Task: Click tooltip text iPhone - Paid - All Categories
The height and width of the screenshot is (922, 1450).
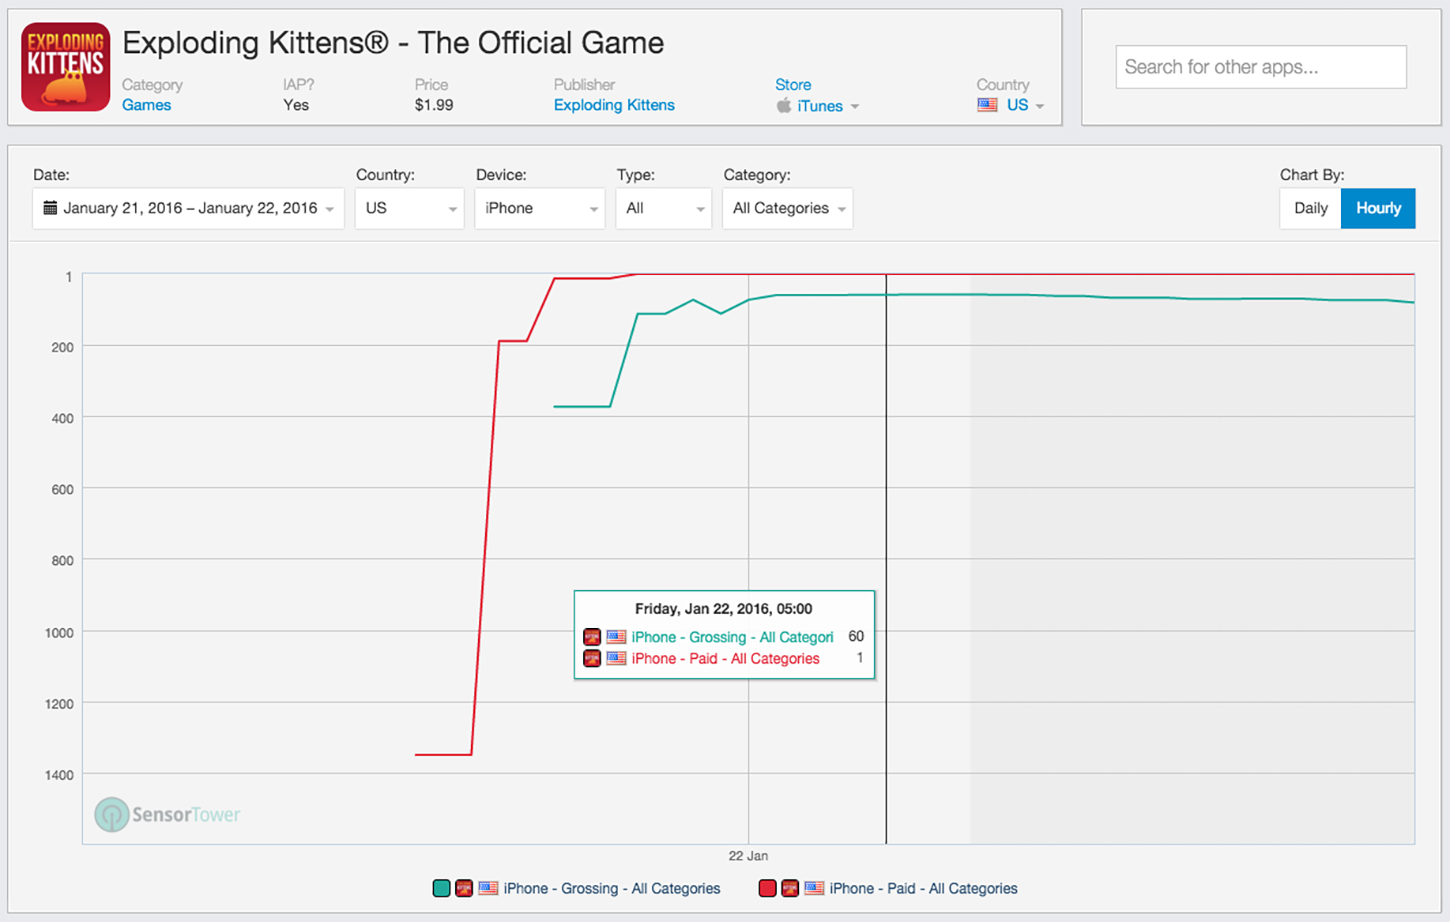Action: (x=725, y=658)
